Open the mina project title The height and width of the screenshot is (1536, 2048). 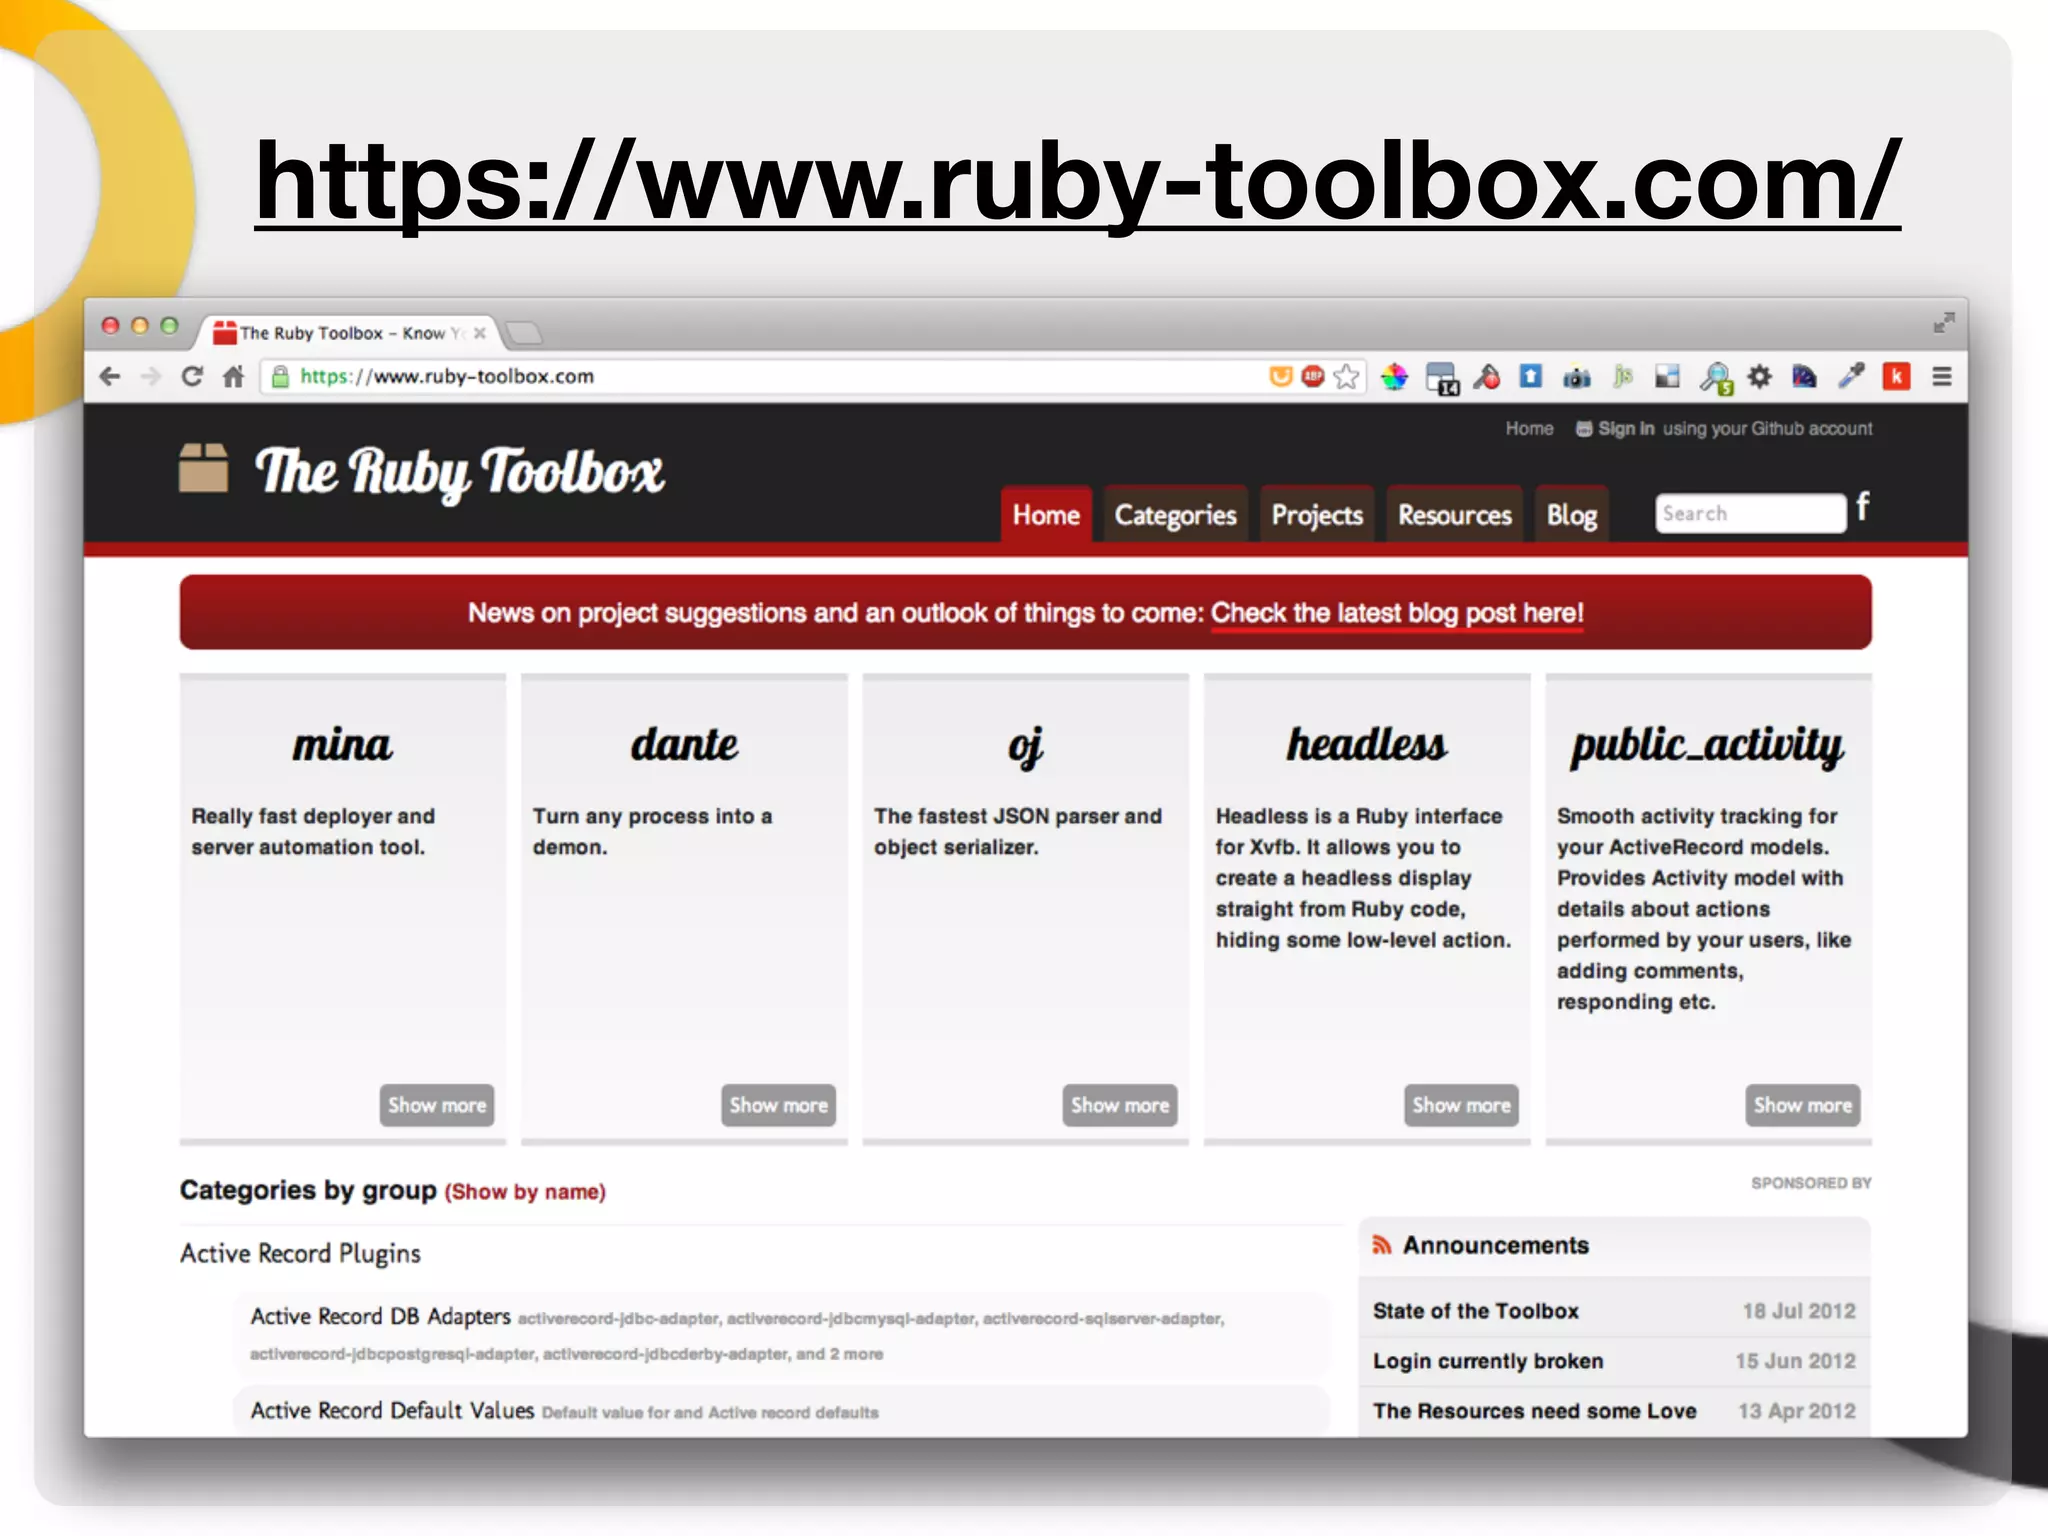point(342,744)
